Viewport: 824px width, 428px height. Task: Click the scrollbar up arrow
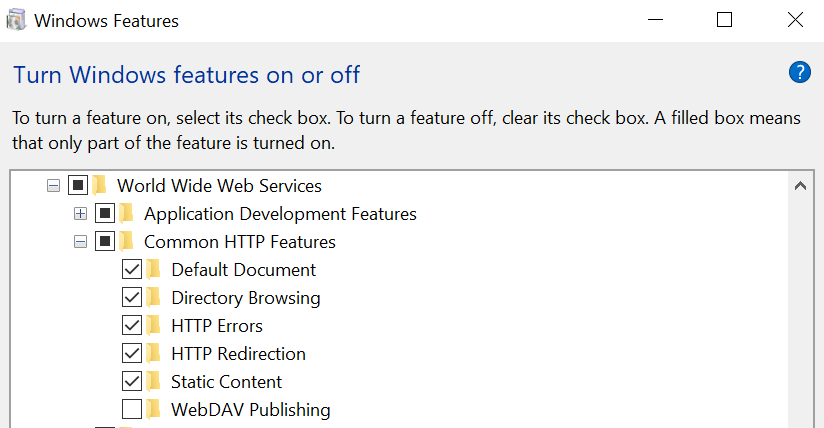point(800,185)
